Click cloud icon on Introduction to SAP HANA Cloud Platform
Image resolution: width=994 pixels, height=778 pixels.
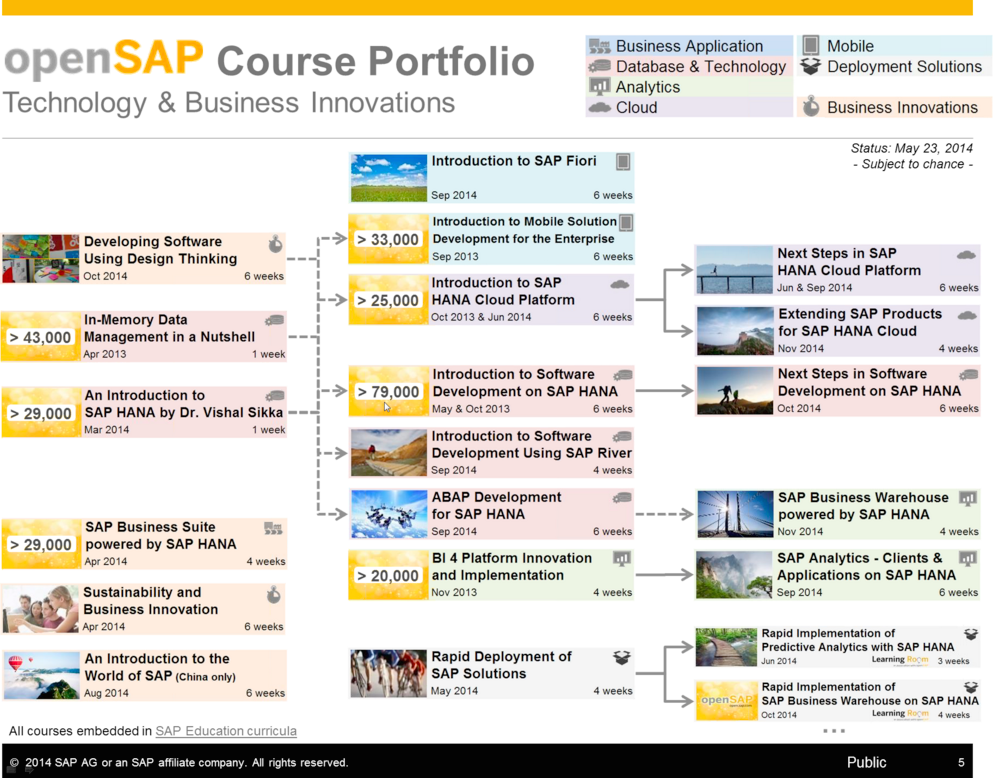coord(619,284)
